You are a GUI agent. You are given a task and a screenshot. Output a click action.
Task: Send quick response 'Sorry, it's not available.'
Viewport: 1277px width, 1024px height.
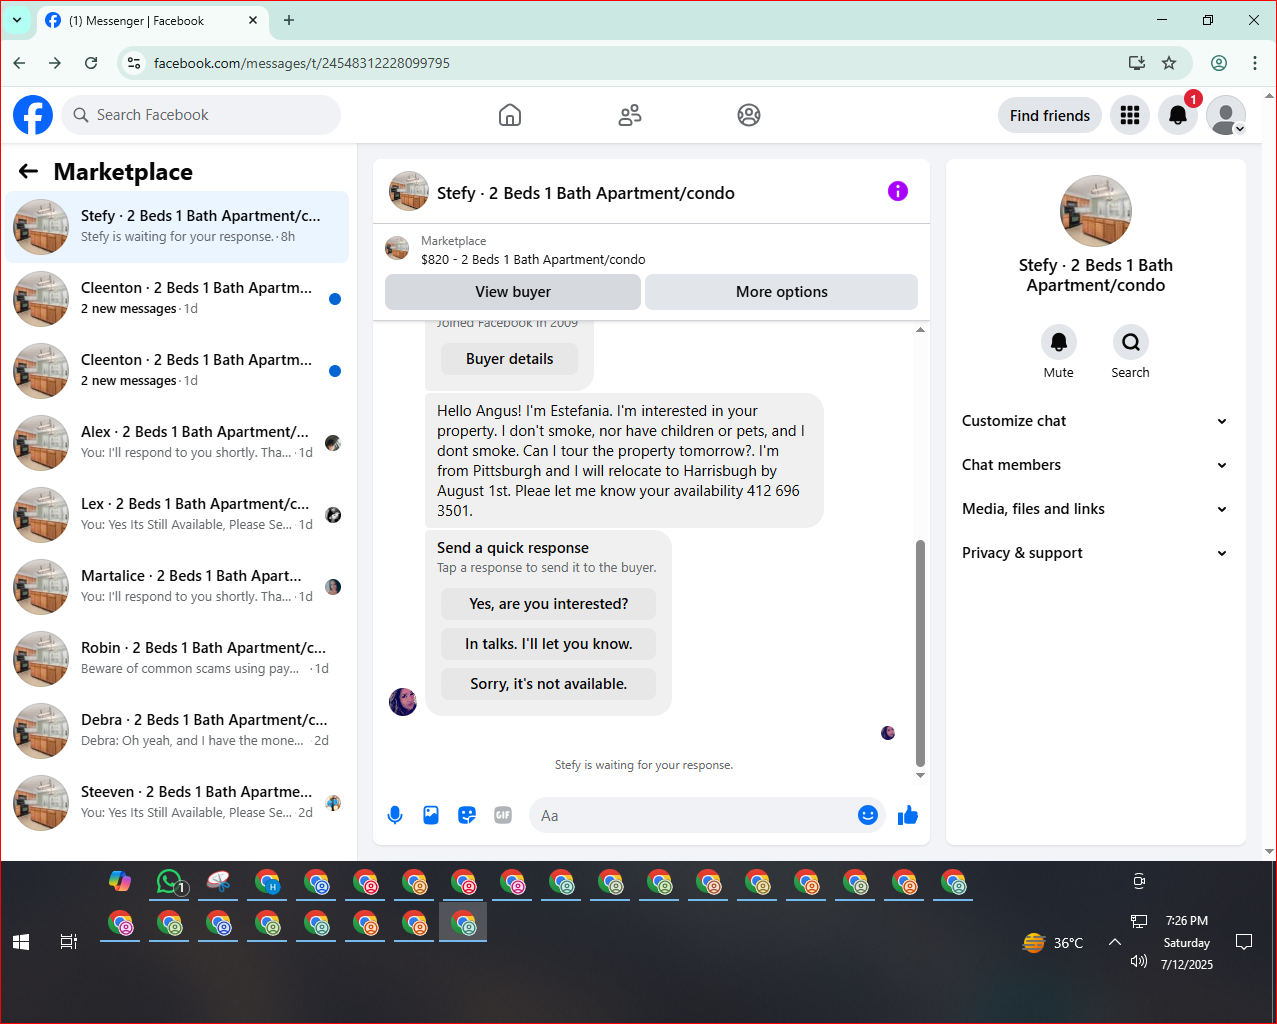(549, 684)
